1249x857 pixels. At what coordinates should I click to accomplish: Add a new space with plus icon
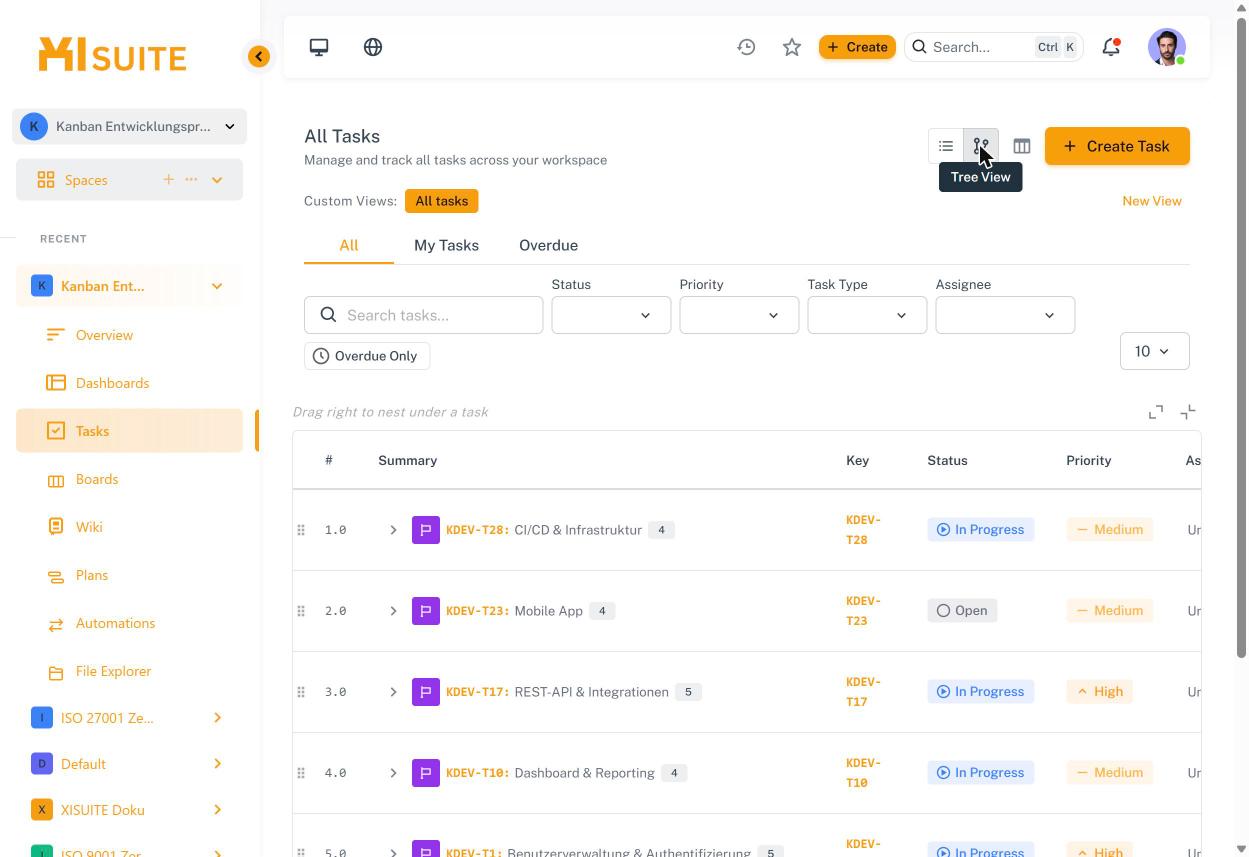(168, 180)
